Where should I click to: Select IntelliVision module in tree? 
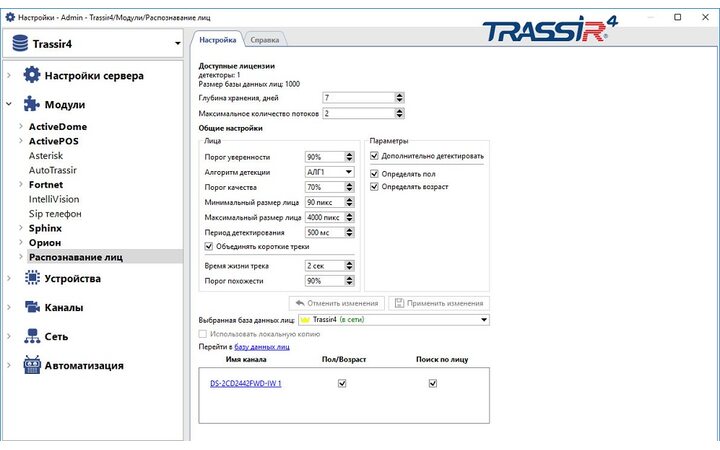54,199
